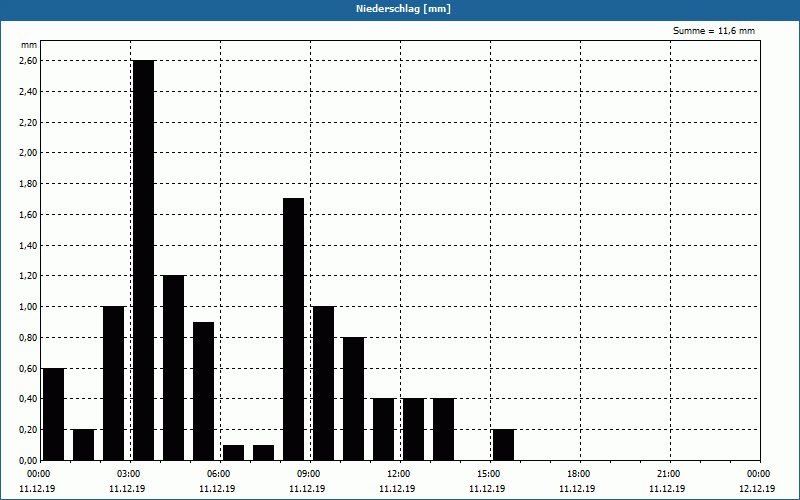Click the 0,60 y-axis label
The height and width of the screenshot is (500, 800).
click(x=28, y=368)
